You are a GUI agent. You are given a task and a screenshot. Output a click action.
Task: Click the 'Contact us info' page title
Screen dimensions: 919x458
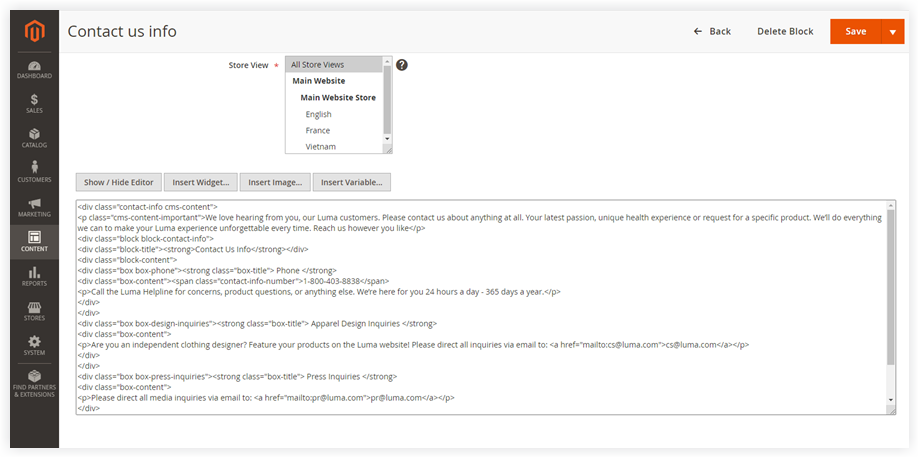122,31
